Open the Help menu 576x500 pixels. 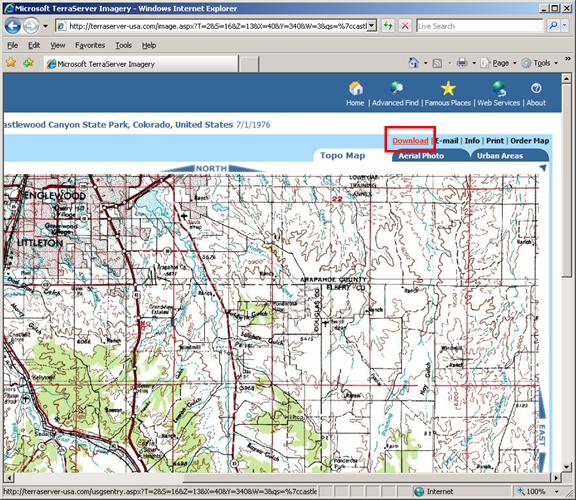pos(149,45)
